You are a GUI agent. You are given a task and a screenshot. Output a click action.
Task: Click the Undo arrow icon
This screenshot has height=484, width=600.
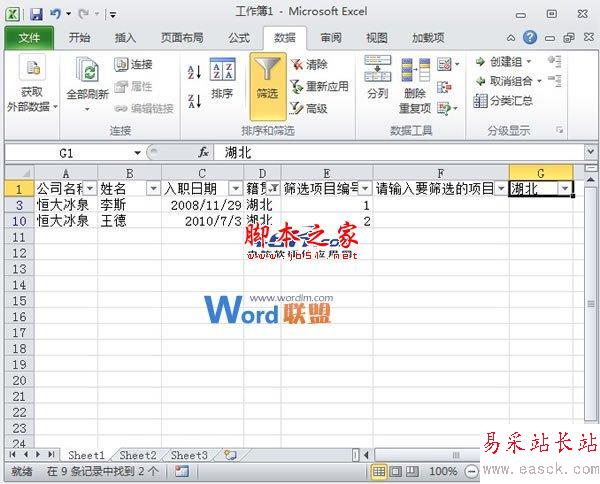55,14
